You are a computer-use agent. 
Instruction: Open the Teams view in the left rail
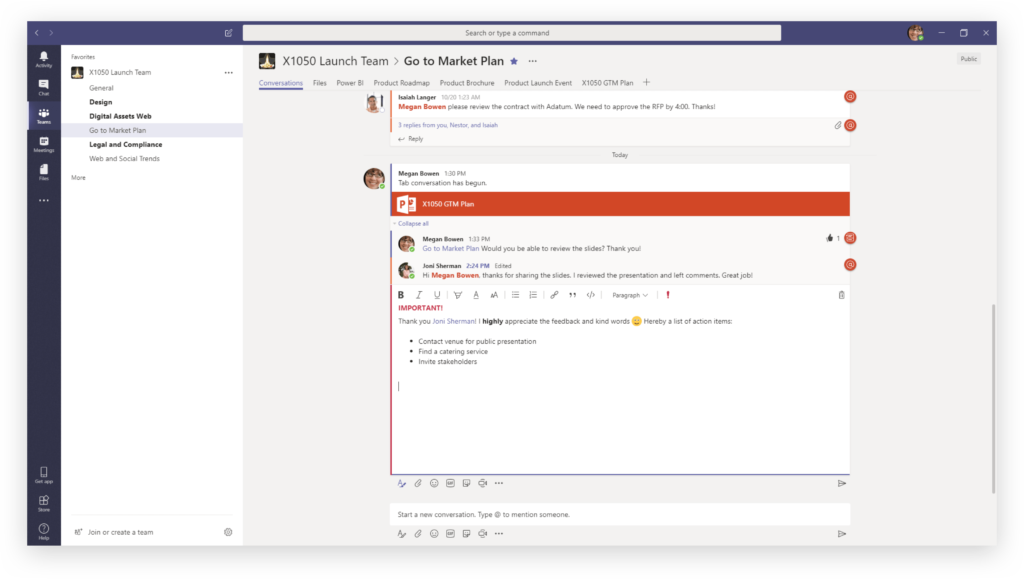pos(44,116)
